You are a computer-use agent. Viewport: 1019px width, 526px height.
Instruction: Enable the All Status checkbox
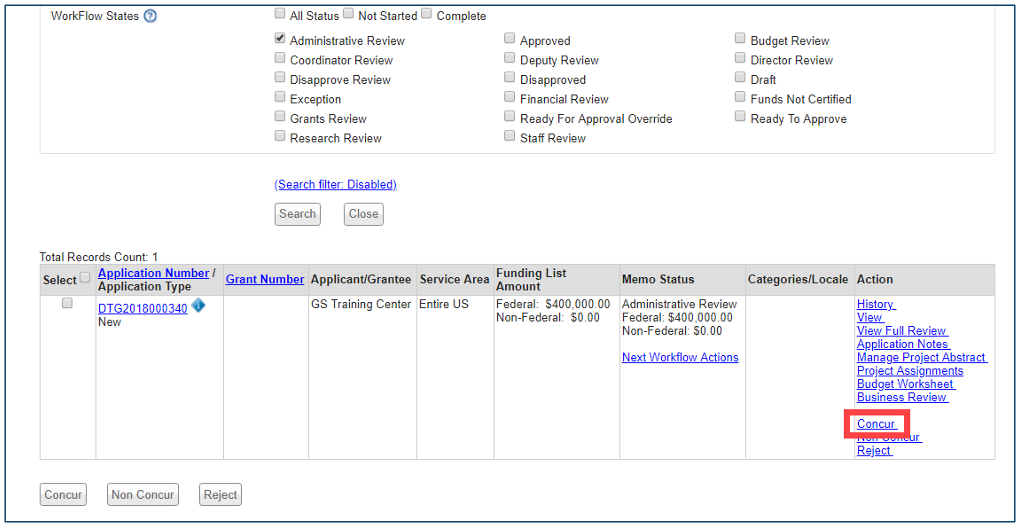pyautogui.click(x=280, y=15)
